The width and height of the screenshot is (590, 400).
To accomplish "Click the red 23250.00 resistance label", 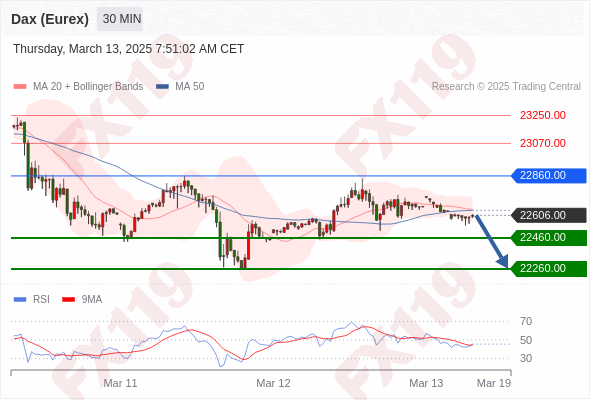I will [543, 116].
